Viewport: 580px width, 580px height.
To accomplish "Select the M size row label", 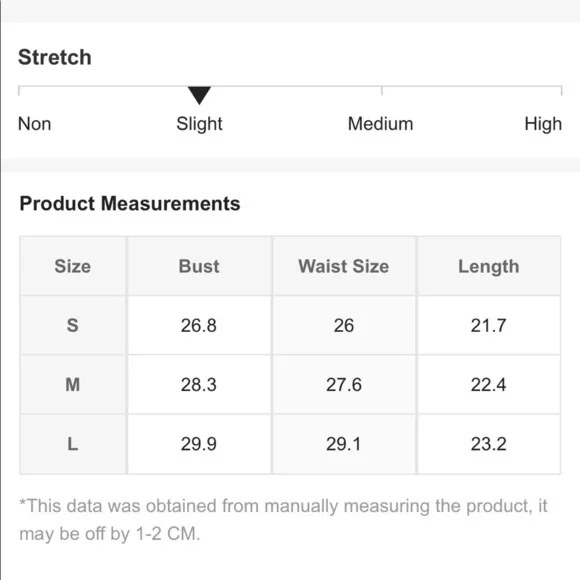I will tap(72, 385).
